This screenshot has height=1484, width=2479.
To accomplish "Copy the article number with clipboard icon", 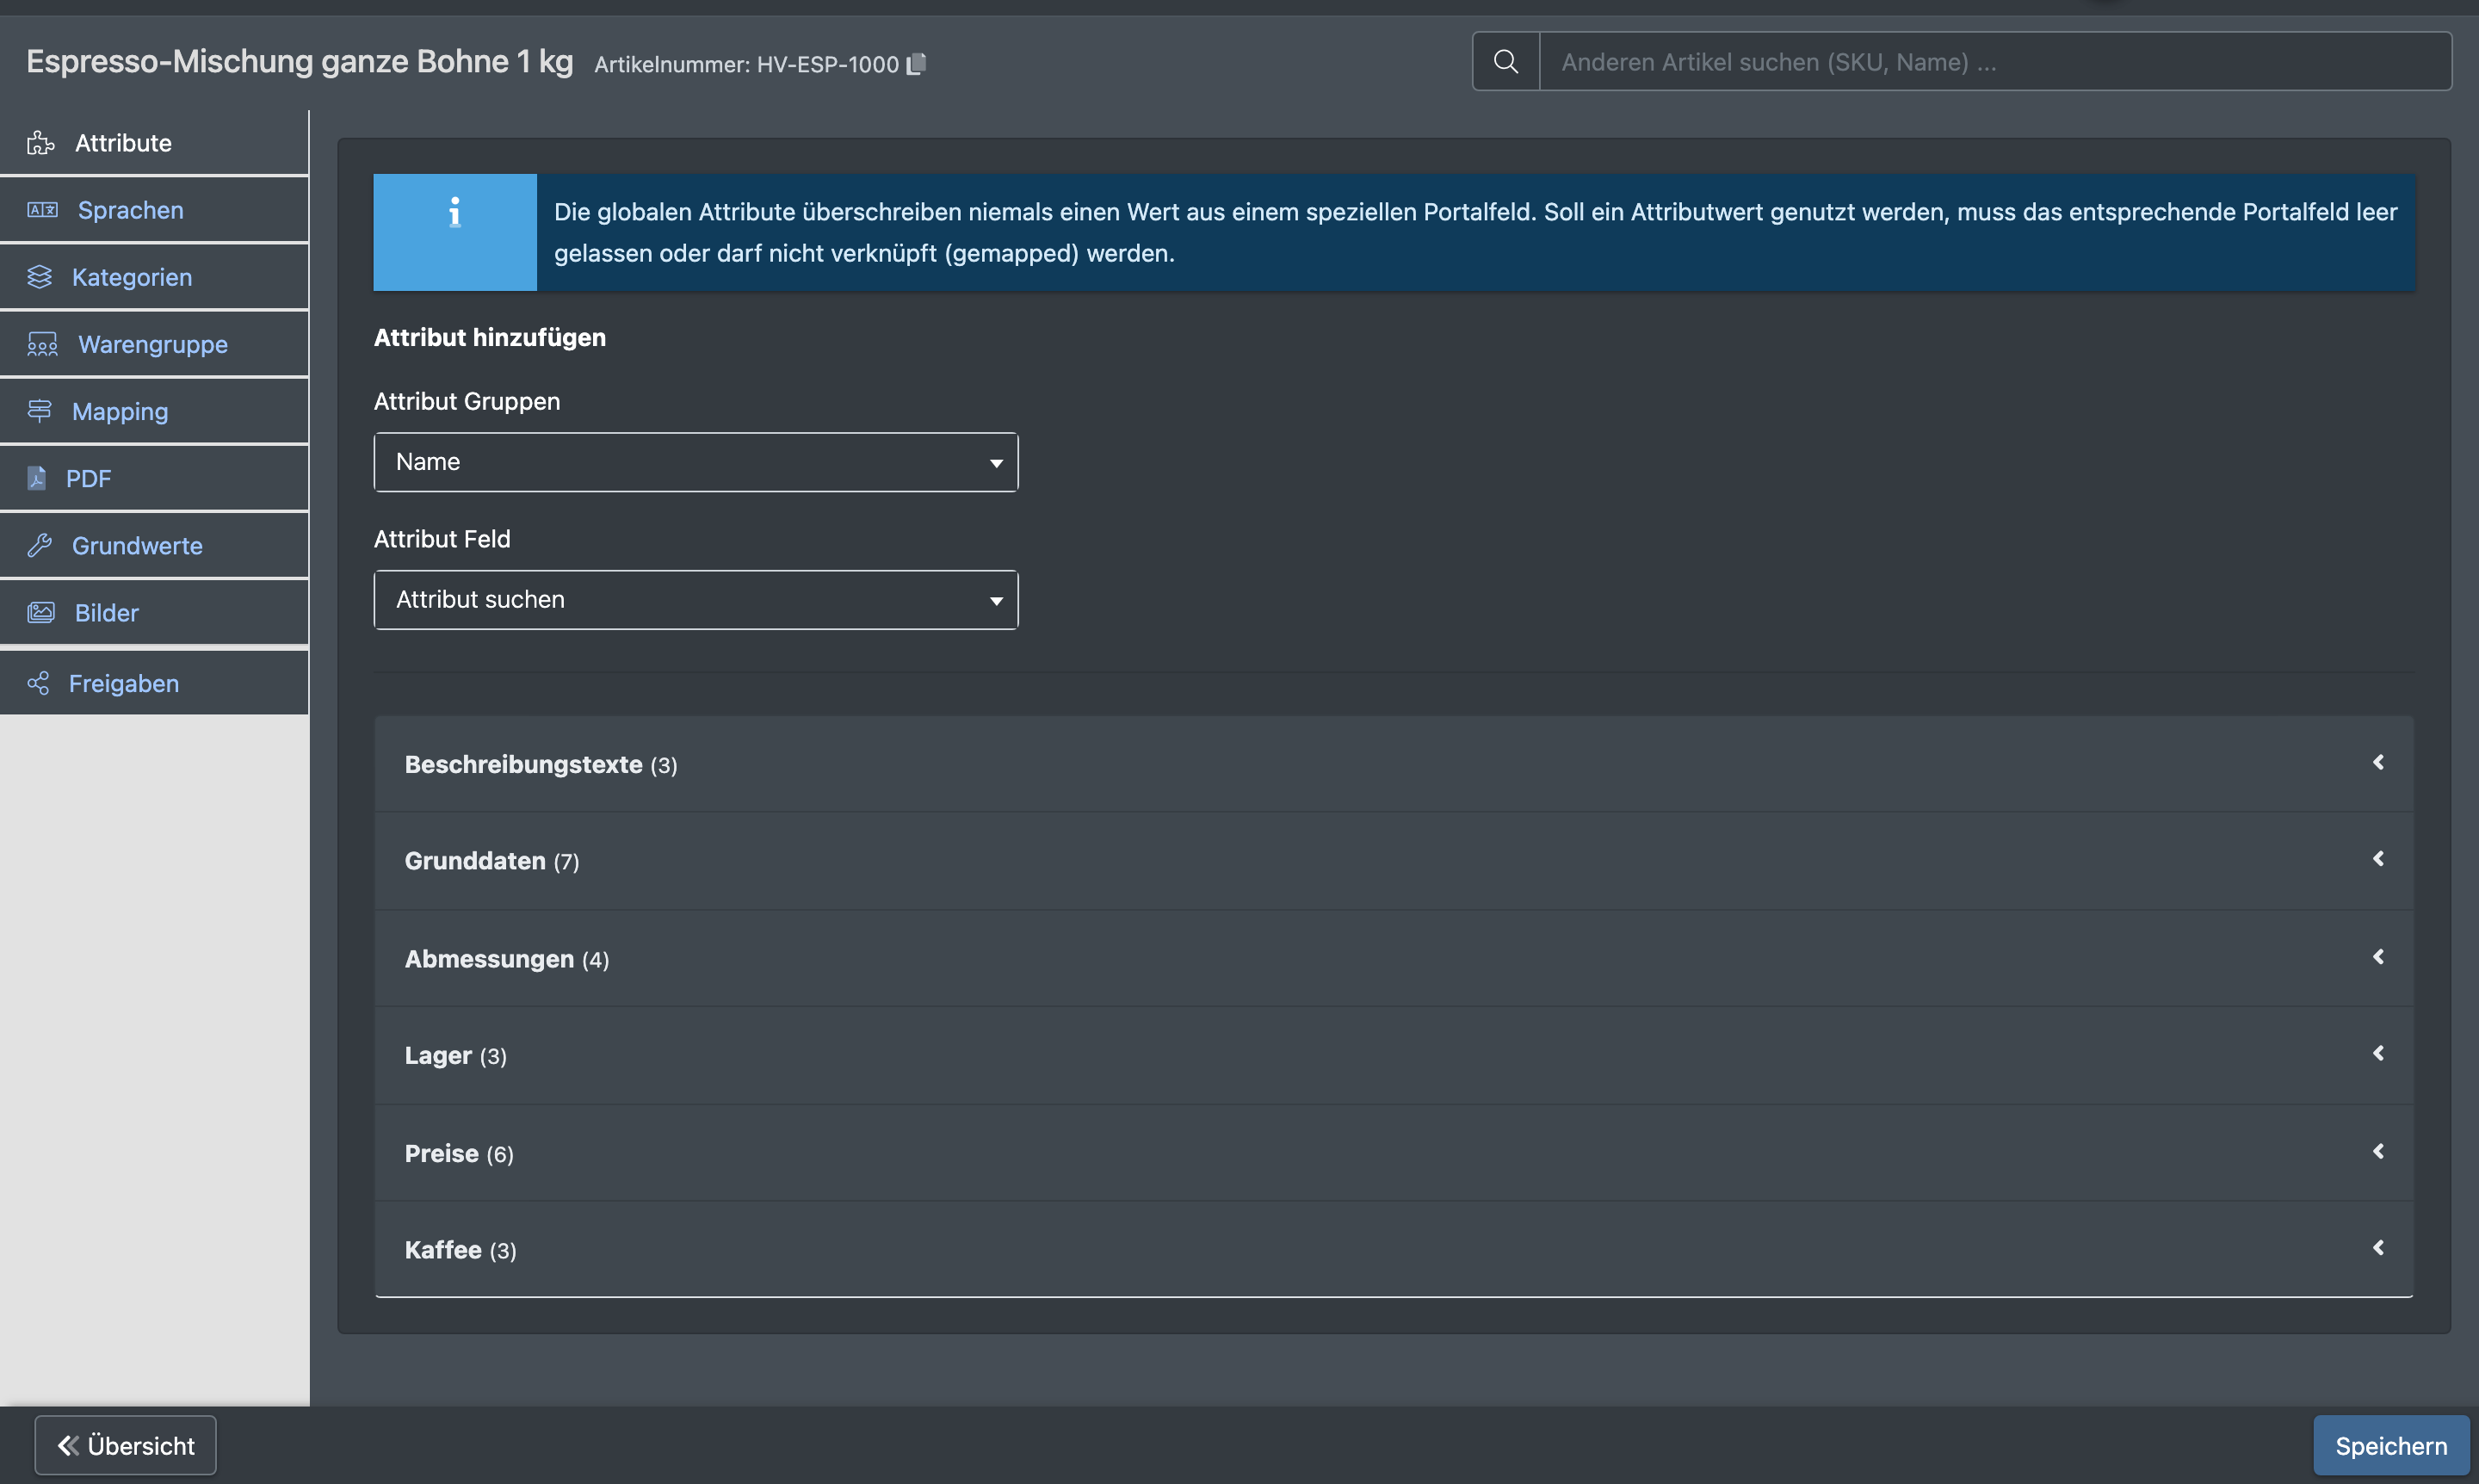I will (916, 64).
